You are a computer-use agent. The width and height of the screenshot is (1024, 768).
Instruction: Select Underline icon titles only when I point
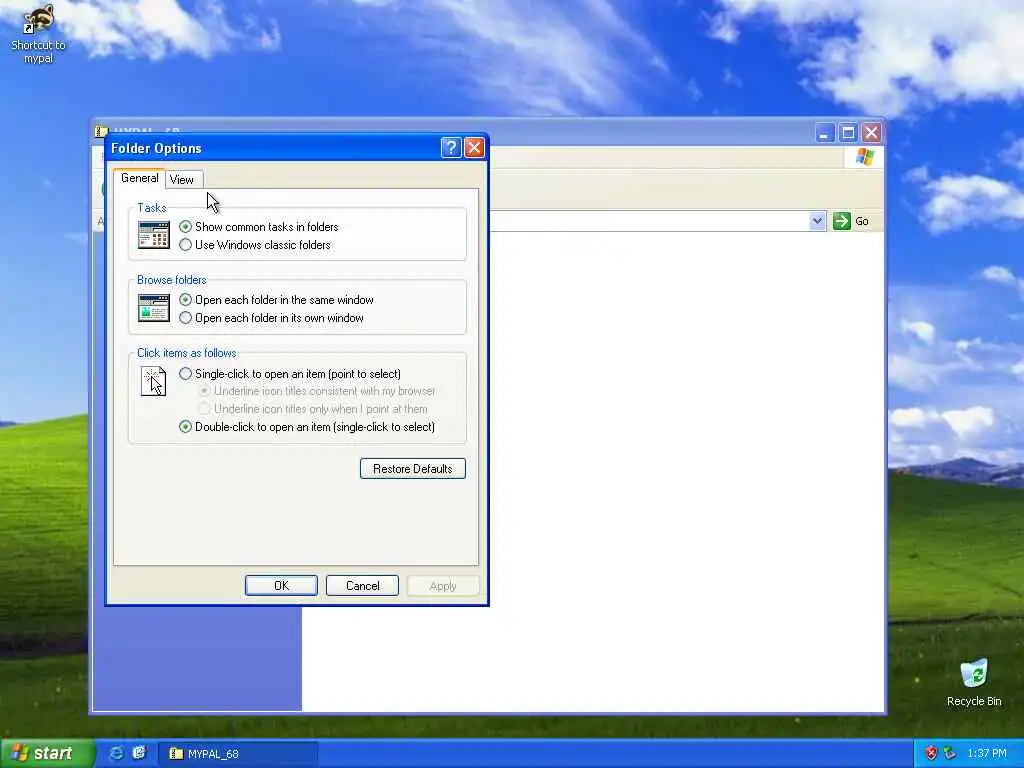point(313,409)
